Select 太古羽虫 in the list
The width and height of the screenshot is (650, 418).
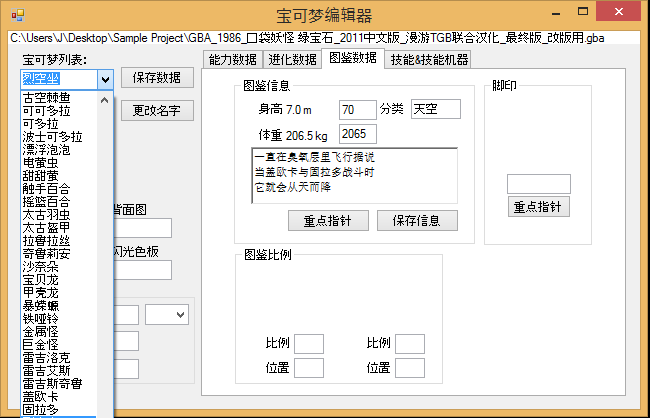tap(59, 215)
